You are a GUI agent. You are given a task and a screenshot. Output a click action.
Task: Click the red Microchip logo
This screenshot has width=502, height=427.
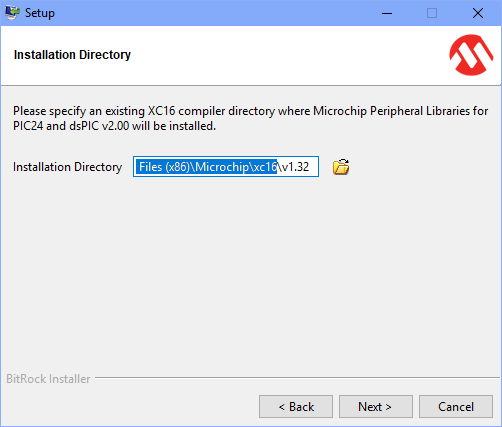click(471, 55)
